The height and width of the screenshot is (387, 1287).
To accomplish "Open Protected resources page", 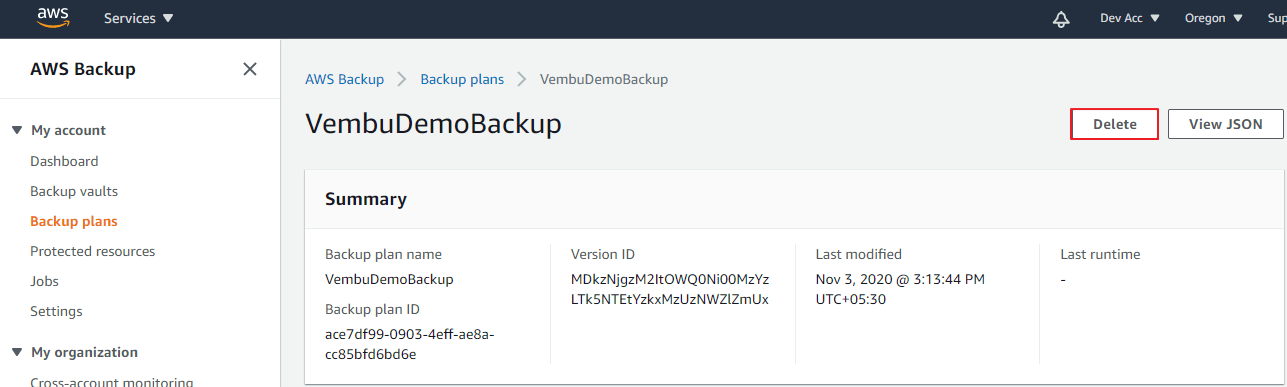I will coord(93,251).
